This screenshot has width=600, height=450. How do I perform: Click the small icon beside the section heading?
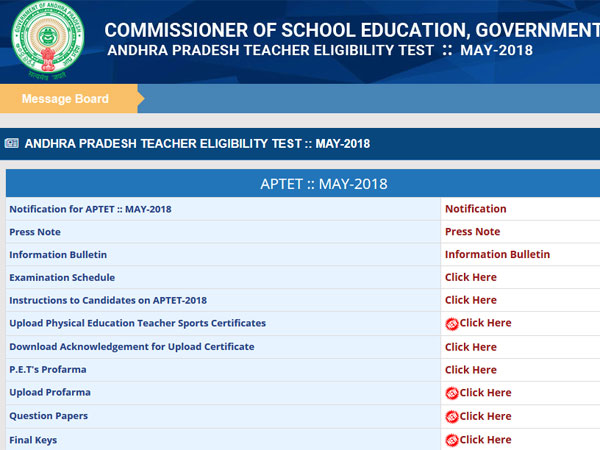[11, 144]
